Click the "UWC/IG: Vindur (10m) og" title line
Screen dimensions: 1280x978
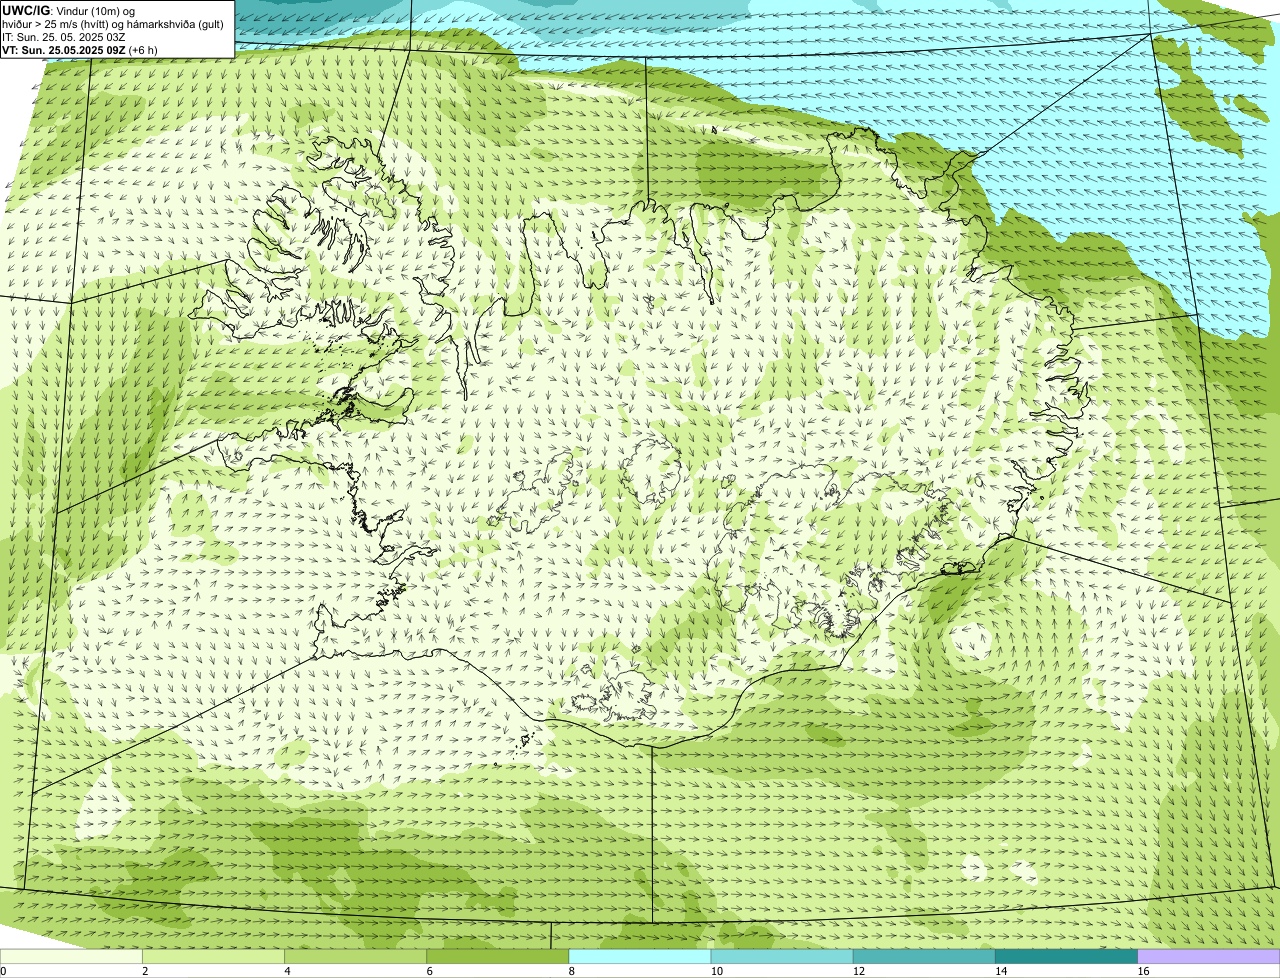point(69,10)
